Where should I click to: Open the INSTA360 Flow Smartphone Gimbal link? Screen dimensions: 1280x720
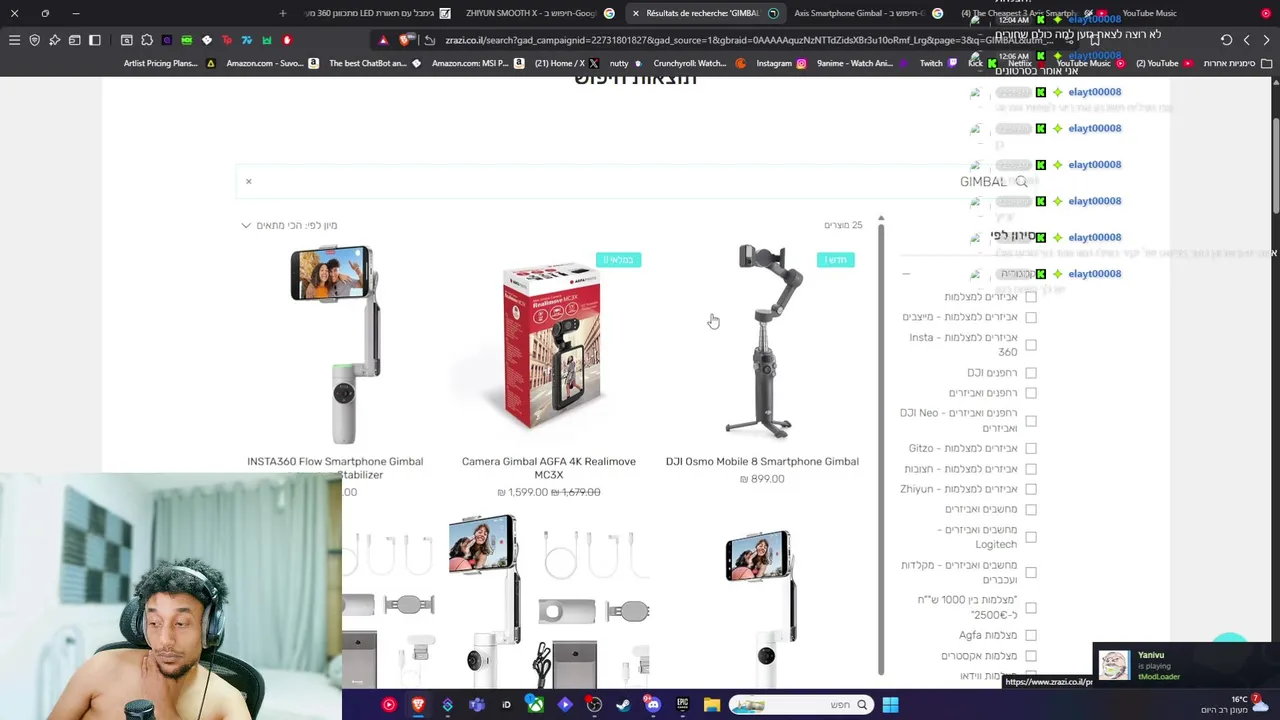[335, 468]
